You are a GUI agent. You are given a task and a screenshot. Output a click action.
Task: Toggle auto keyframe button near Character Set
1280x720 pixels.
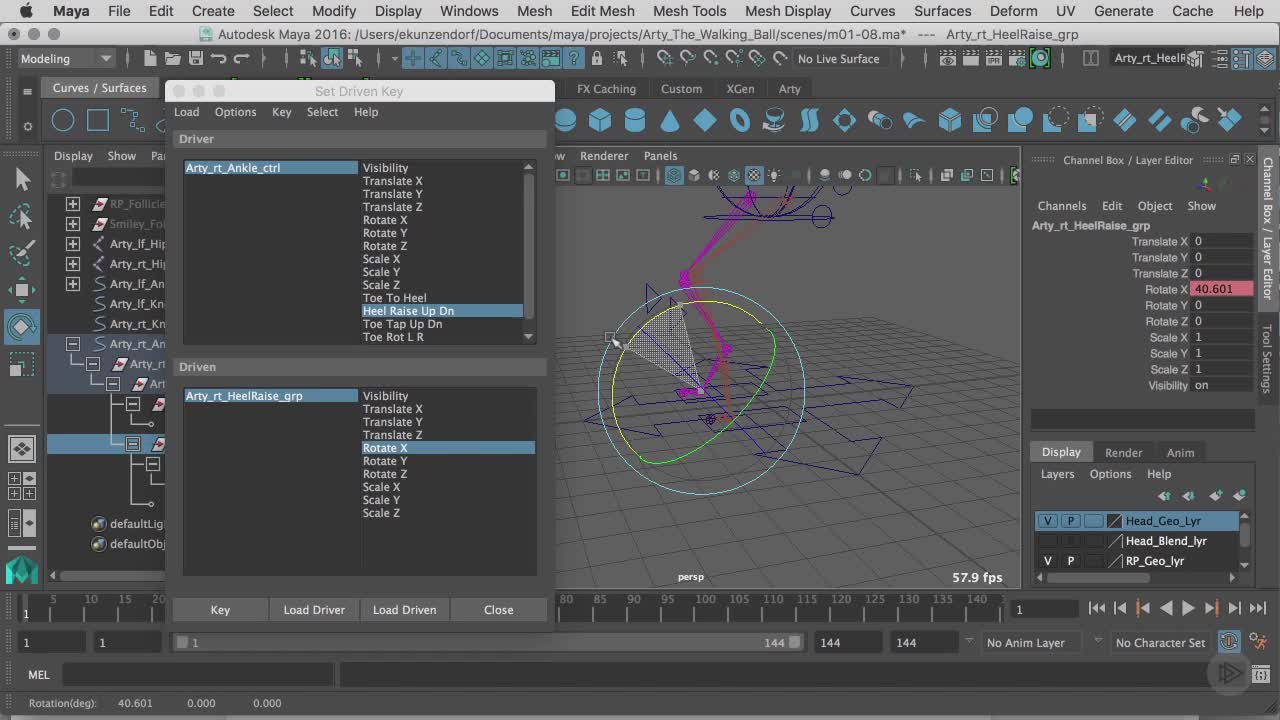[x=1229, y=642]
